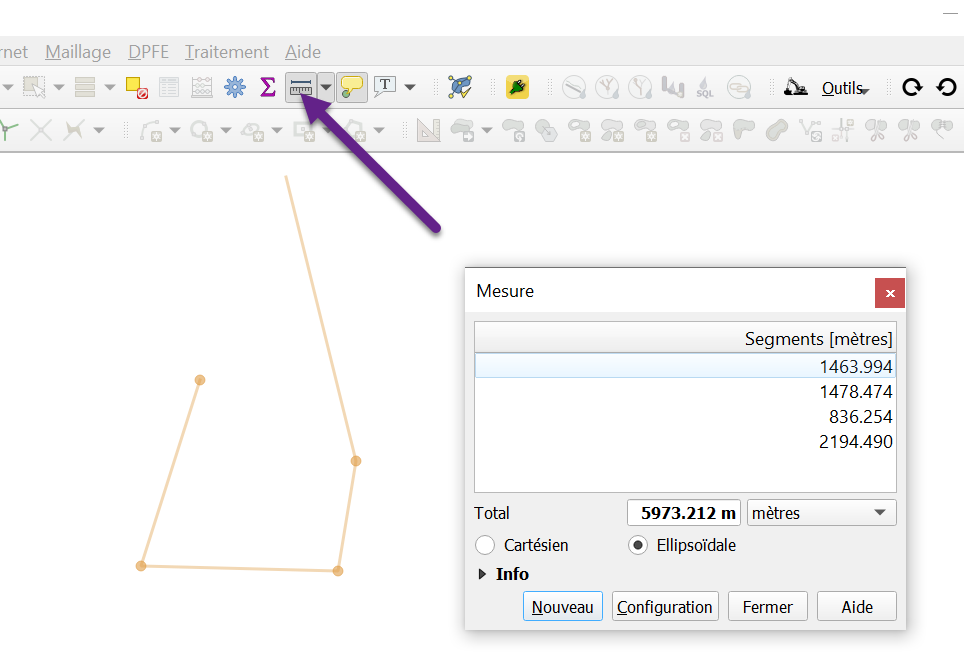Click the undo back-arrow icon
Image resolution: width=964 pixels, height=660 pixels.
pos(946,87)
